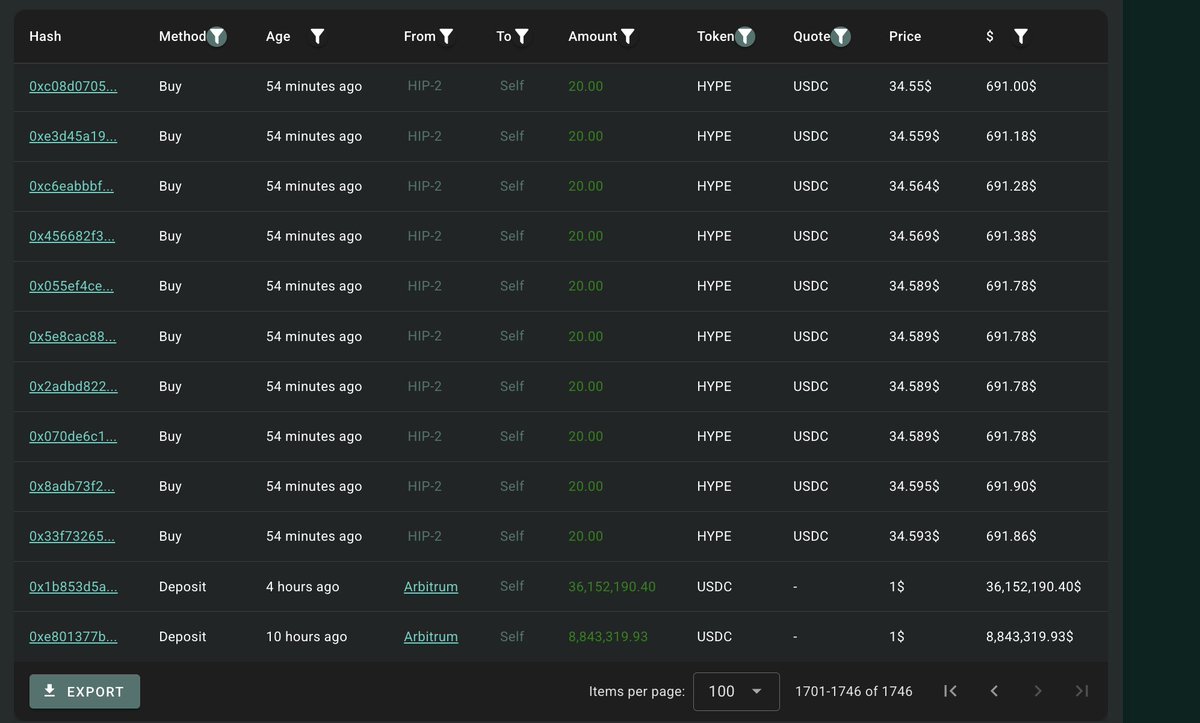Image resolution: width=1200 pixels, height=723 pixels.
Task: Click Deposit method in 0x1b853d5a row
Action: (x=182, y=586)
